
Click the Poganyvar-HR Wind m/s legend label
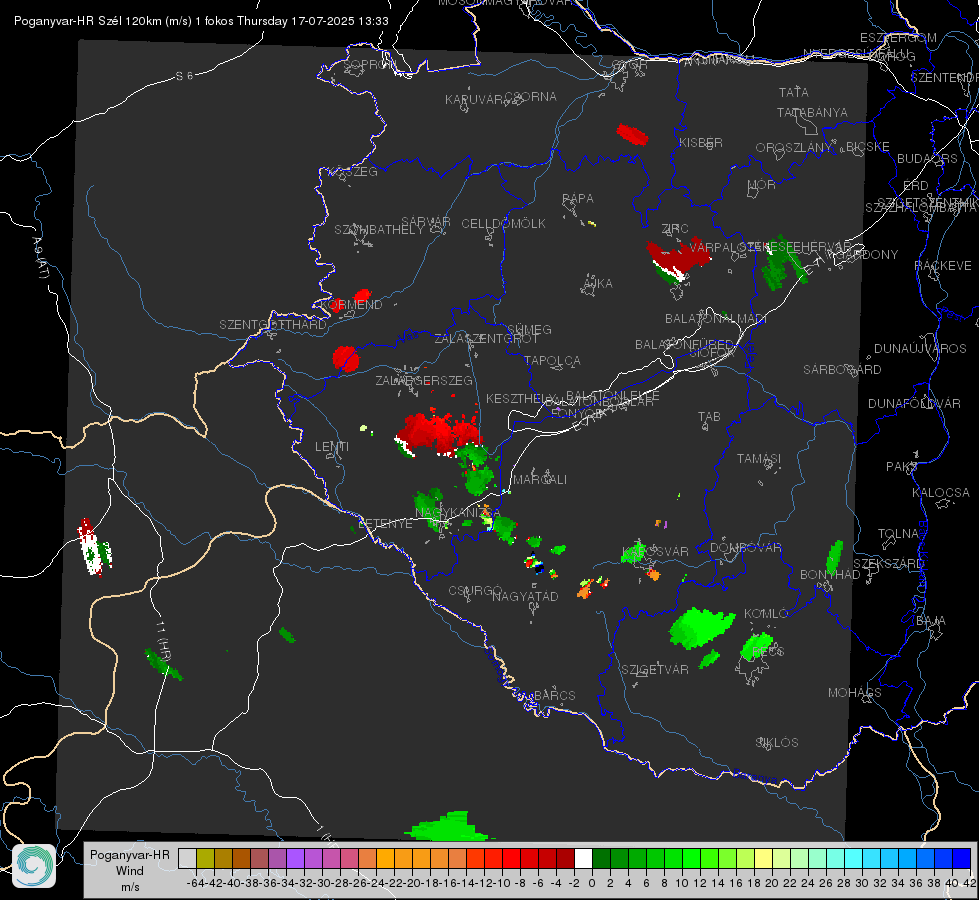[x=130, y=871]
